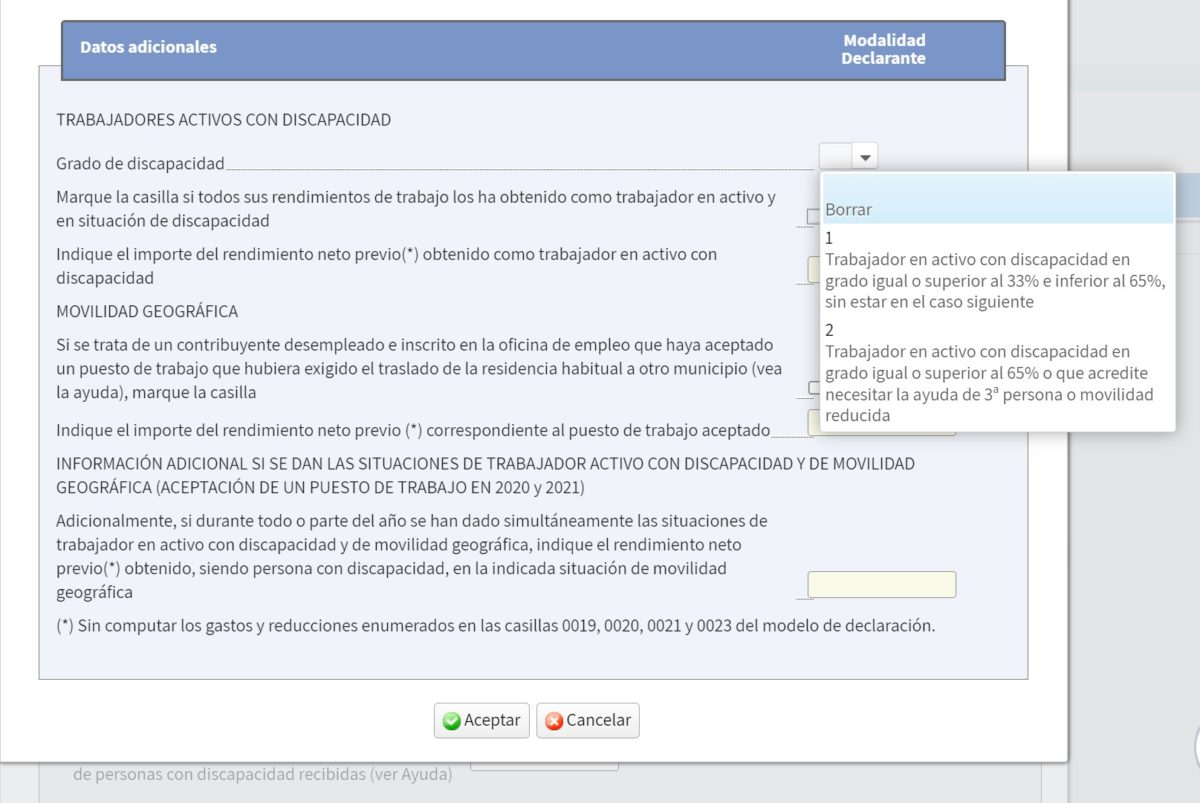1200x803 pixels.
Task: Click the MOVILIDAD GEOGRÁFICA section heading
Action: [147, 312]
